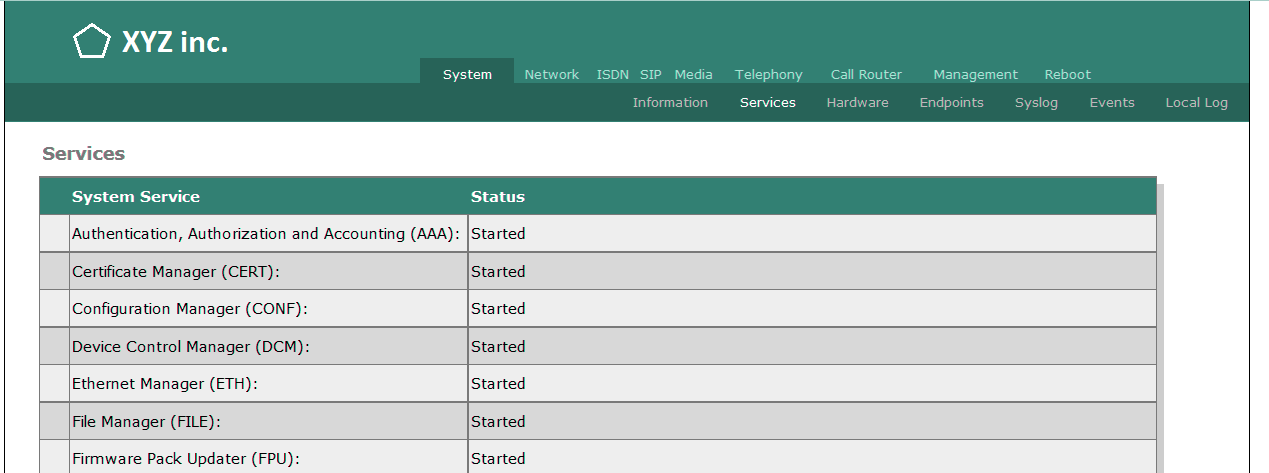Switch to the Network tab
Image resolution: width=1269 pixels, height=473 pixels.
[551, 74]
